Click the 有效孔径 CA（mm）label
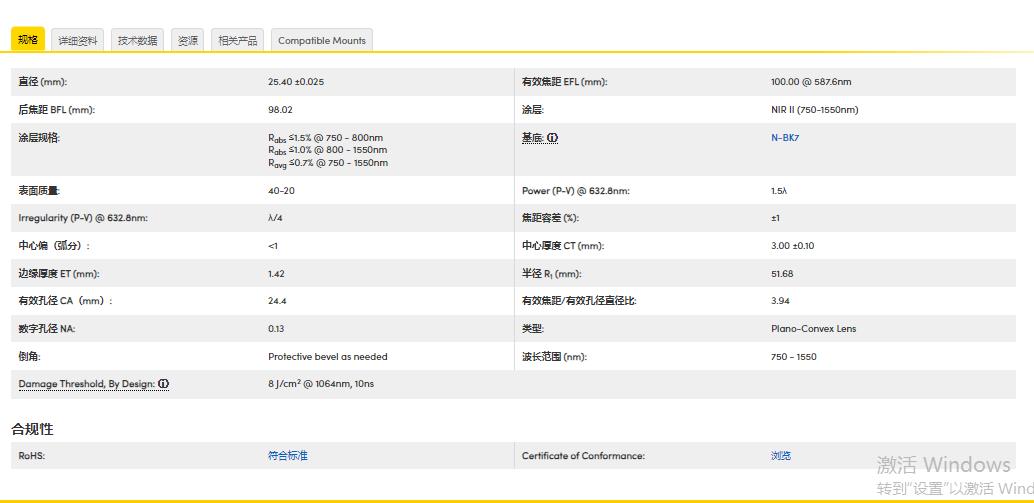The width and height of the screenshot is (1034, 503). pos(65,301)
